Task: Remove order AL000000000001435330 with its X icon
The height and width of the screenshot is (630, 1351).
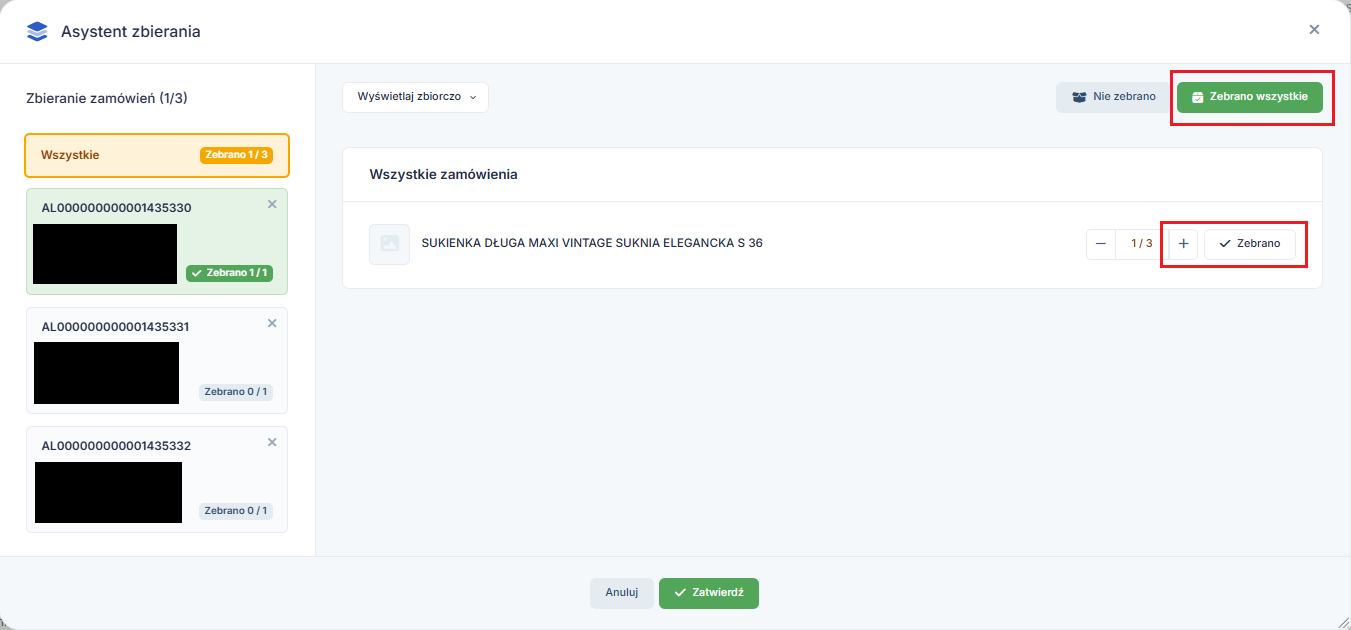Action: click(x=272, y=204)
